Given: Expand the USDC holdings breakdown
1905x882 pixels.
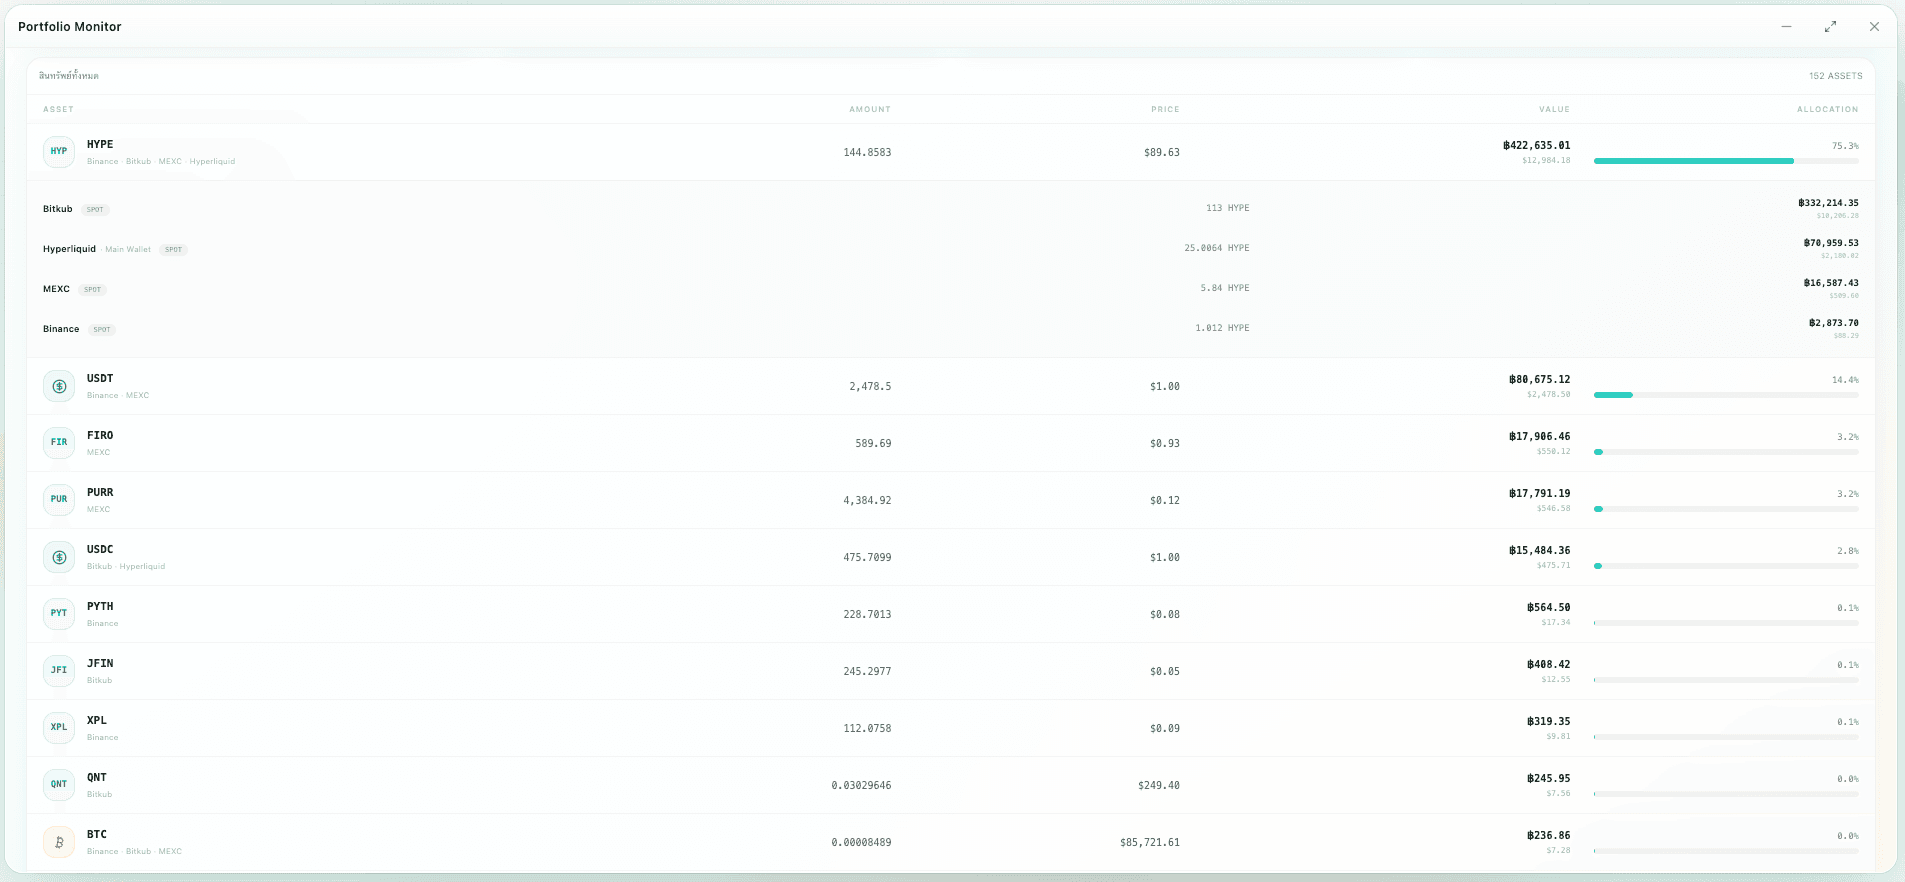Looking at the screenshot, I should pos(951,557).
